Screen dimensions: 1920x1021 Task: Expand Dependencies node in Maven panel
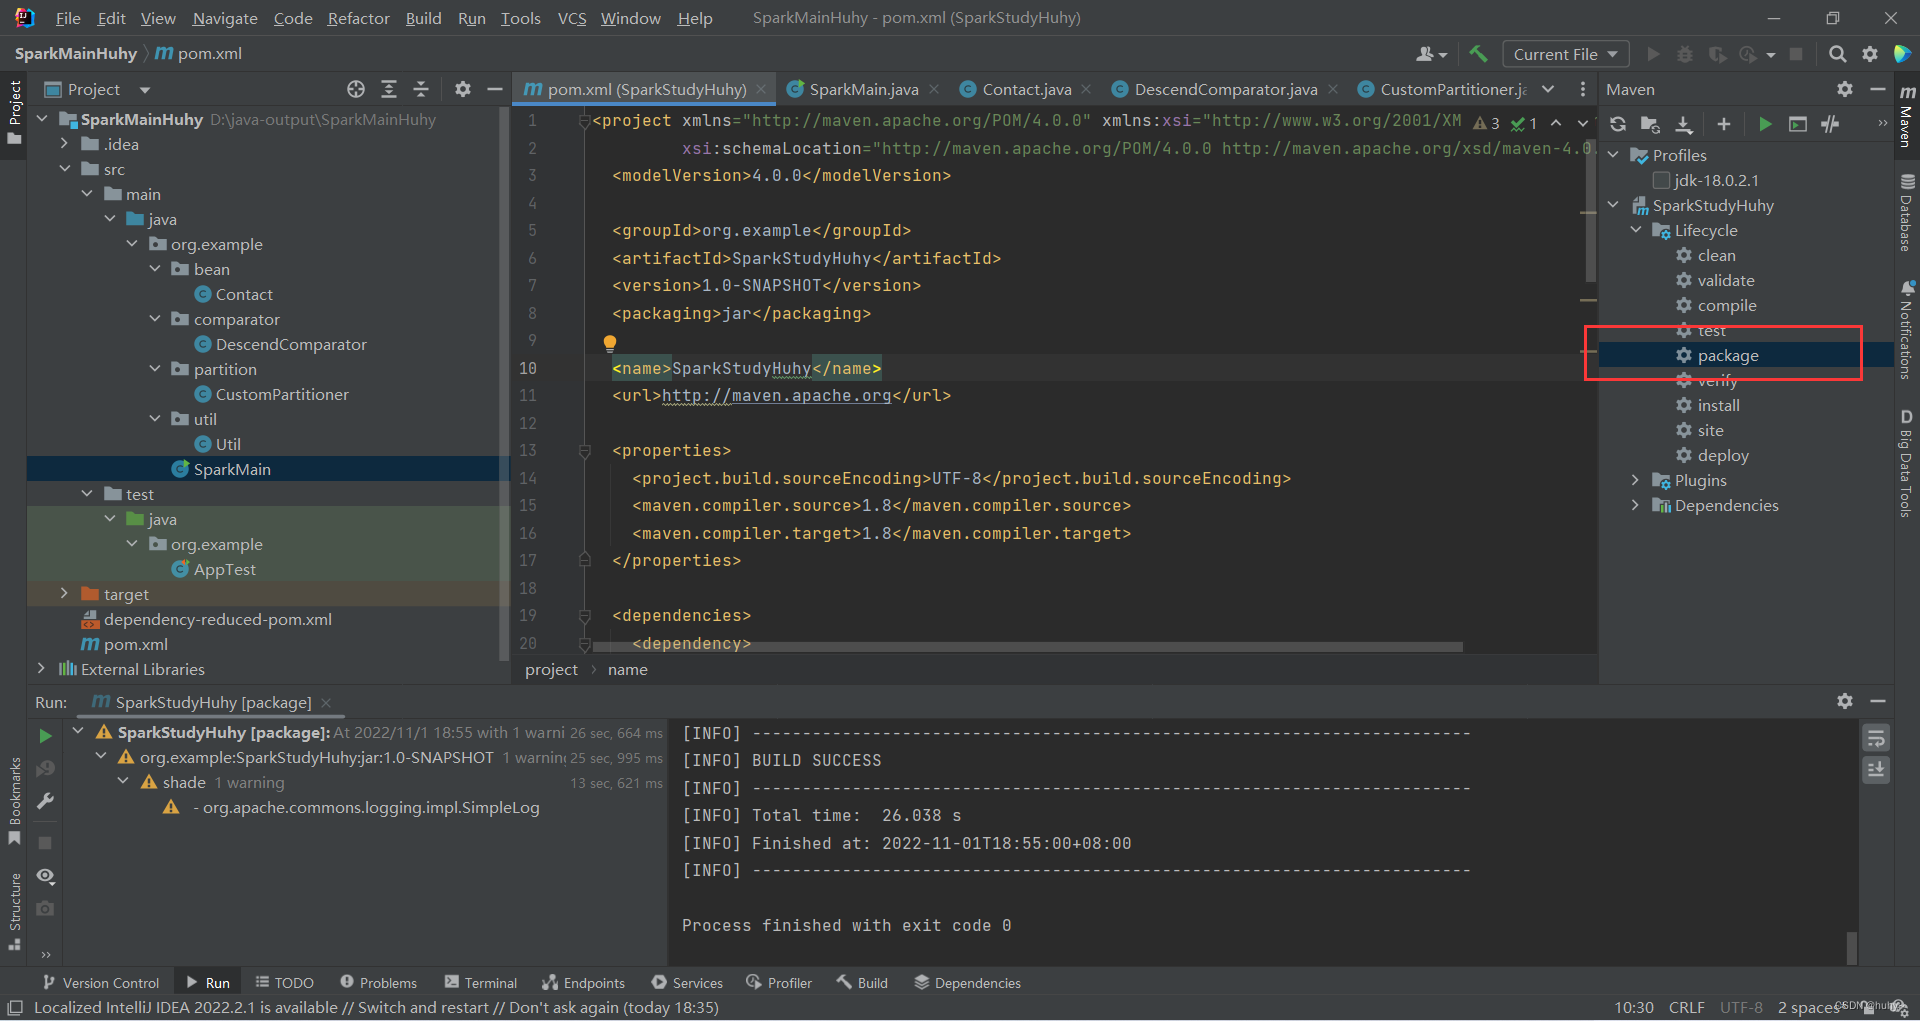click(x=1636, y=505)
